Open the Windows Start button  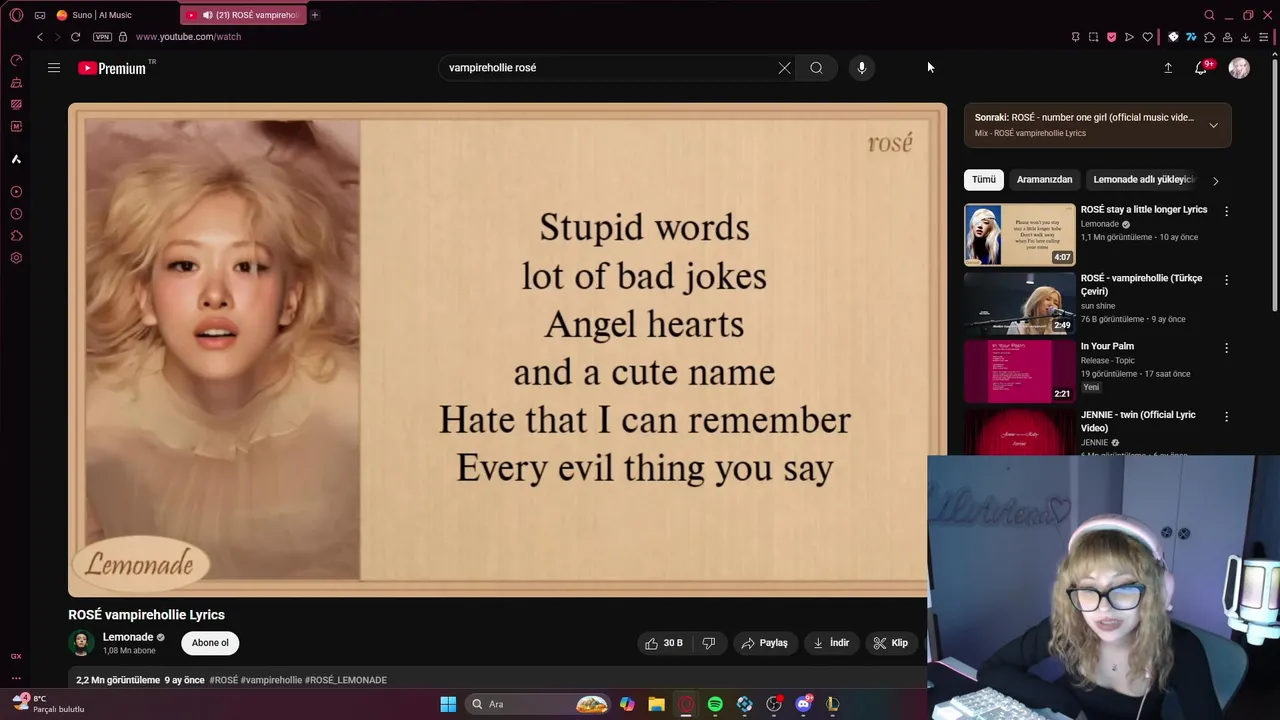pos(448,704)
